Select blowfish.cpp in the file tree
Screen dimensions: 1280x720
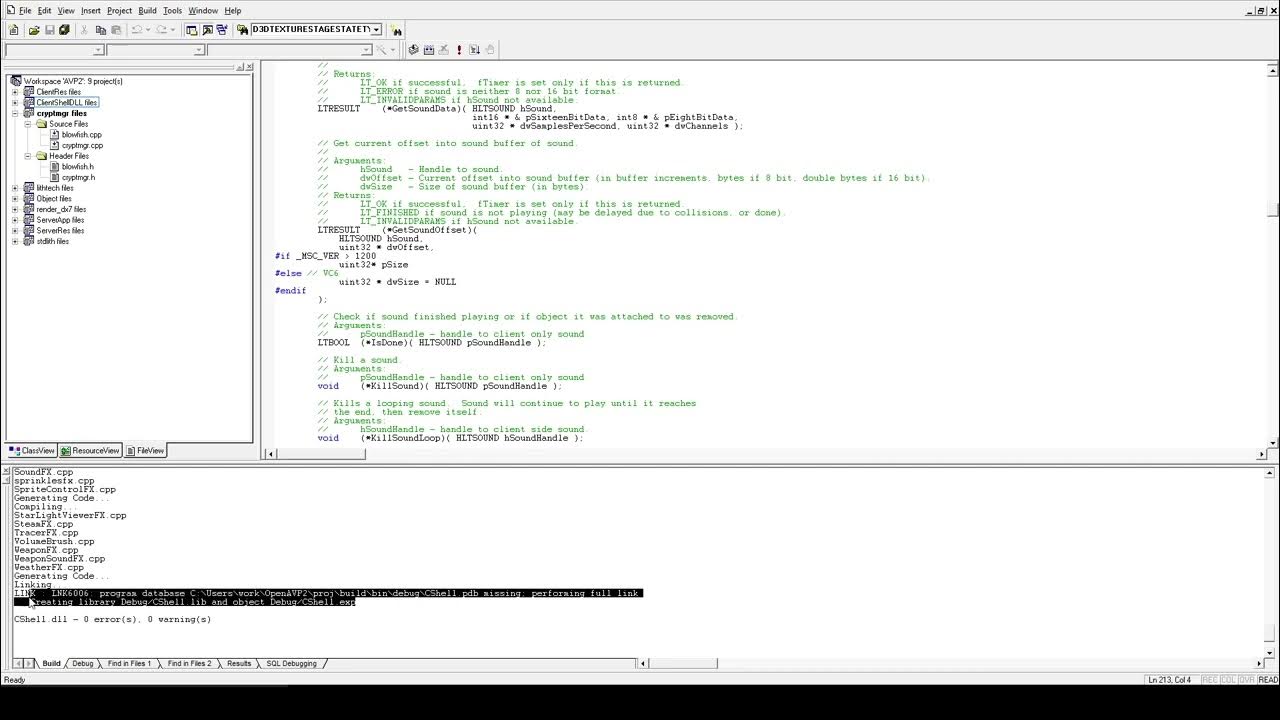coord(81,134)
